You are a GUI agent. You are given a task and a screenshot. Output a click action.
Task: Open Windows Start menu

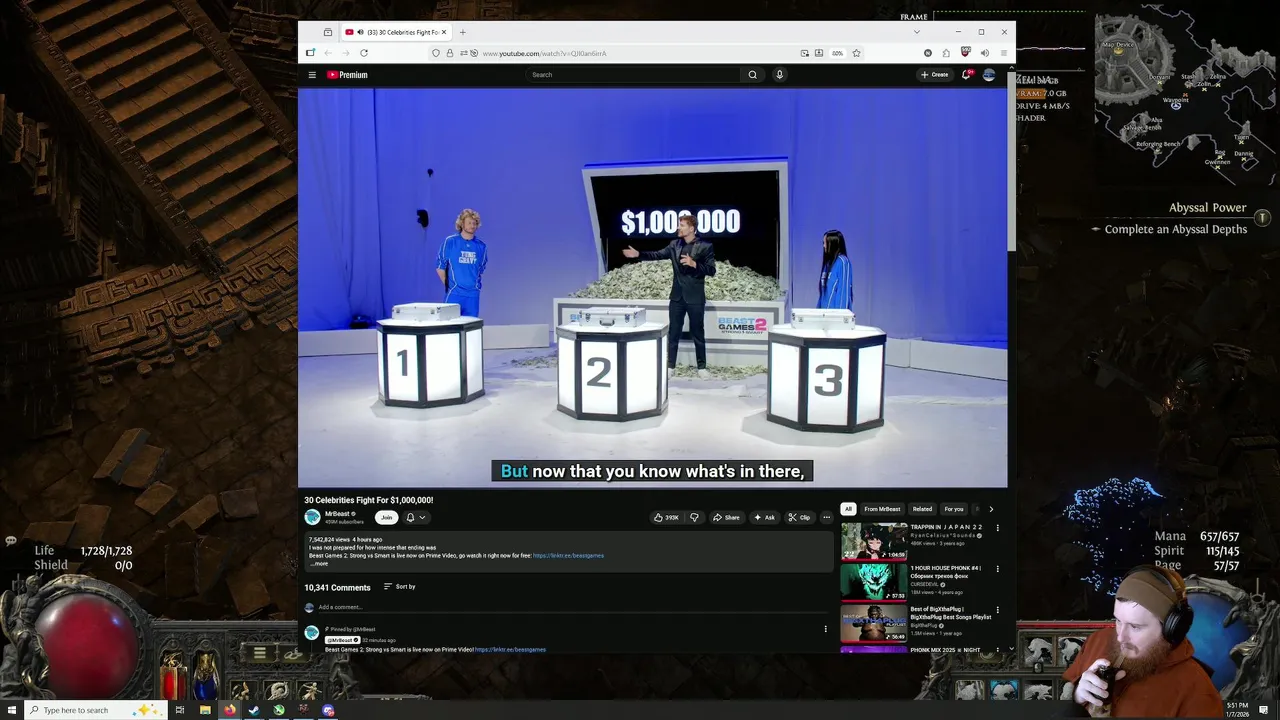pyautogui.click(x=11, y=710)
